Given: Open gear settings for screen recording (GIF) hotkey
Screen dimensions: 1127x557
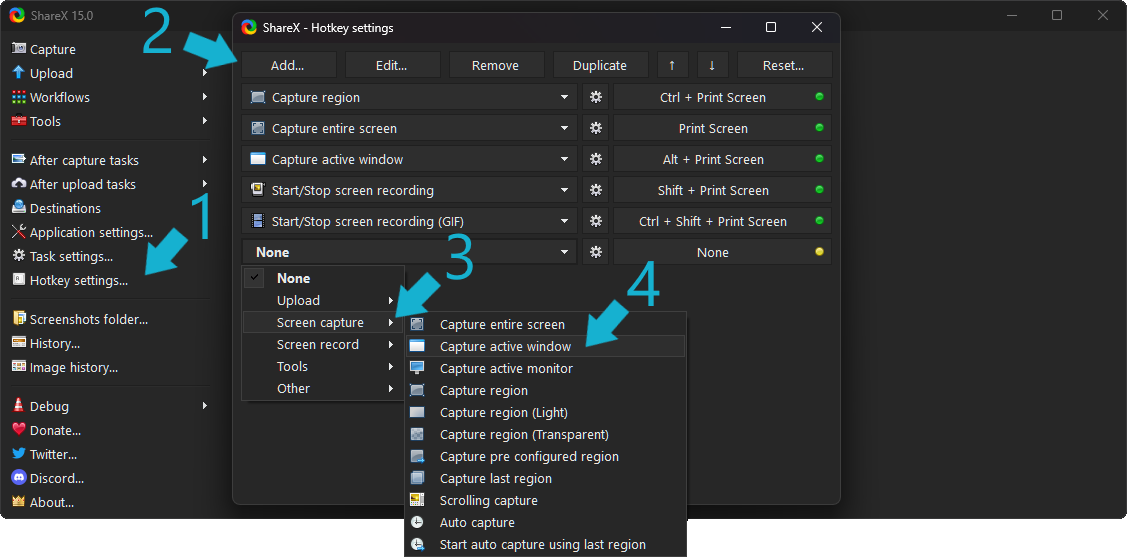Looking at the screenshot, I should click(x=595, y=221).
